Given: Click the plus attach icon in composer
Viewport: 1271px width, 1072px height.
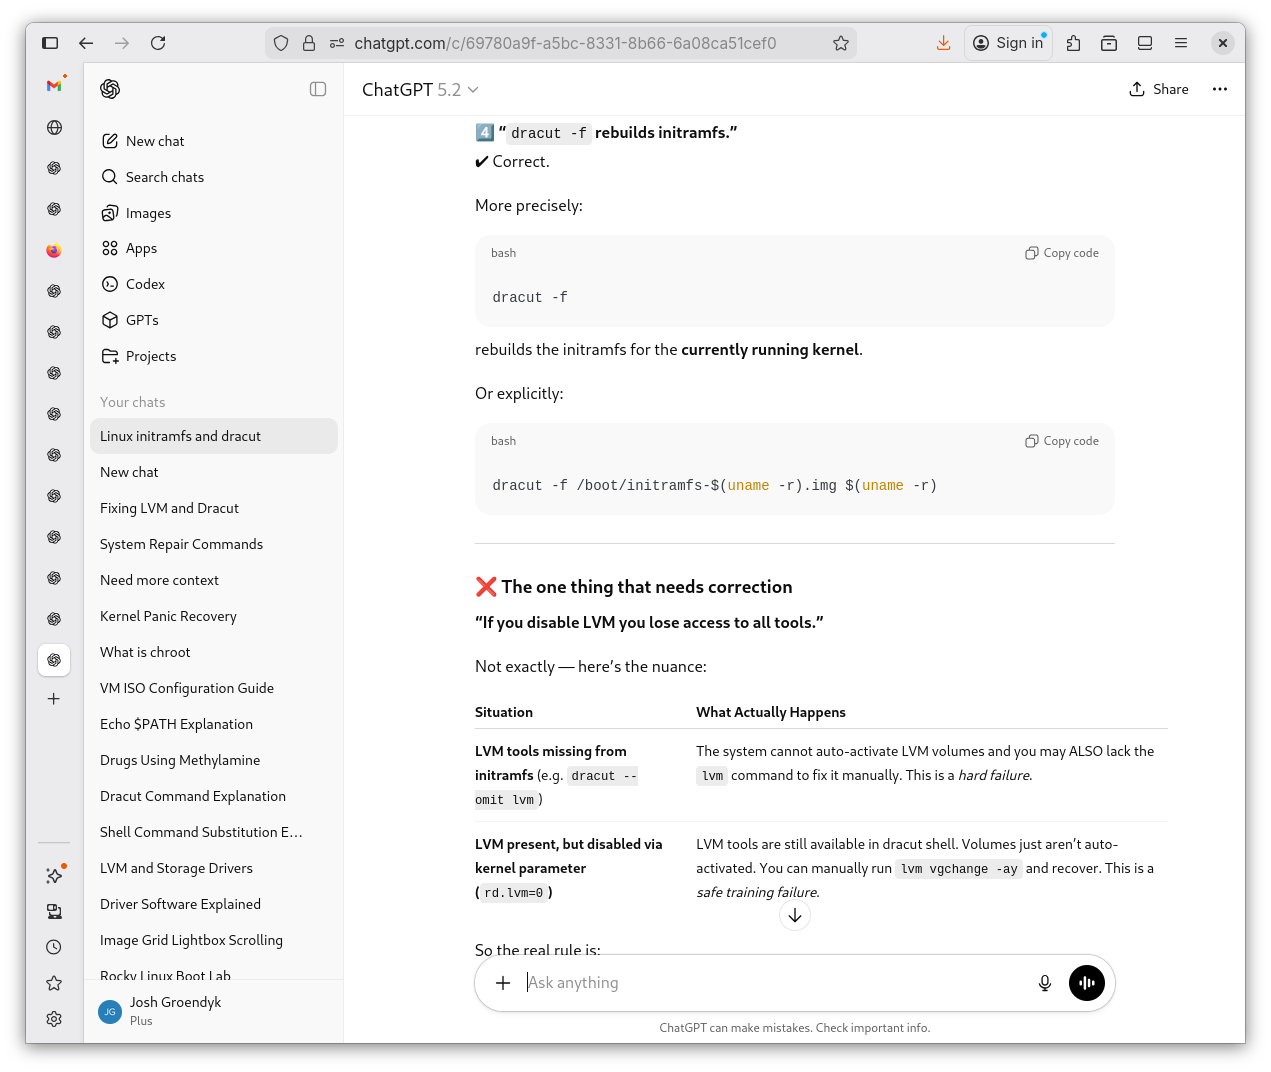Looking at the screenshot, I should [x=503, y=983].
